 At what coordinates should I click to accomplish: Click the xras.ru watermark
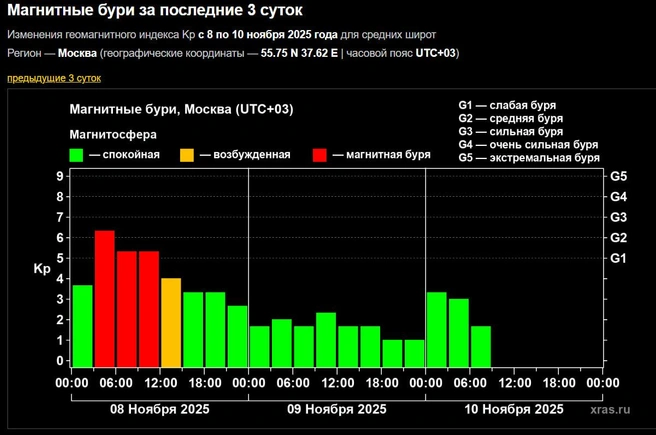610,409
